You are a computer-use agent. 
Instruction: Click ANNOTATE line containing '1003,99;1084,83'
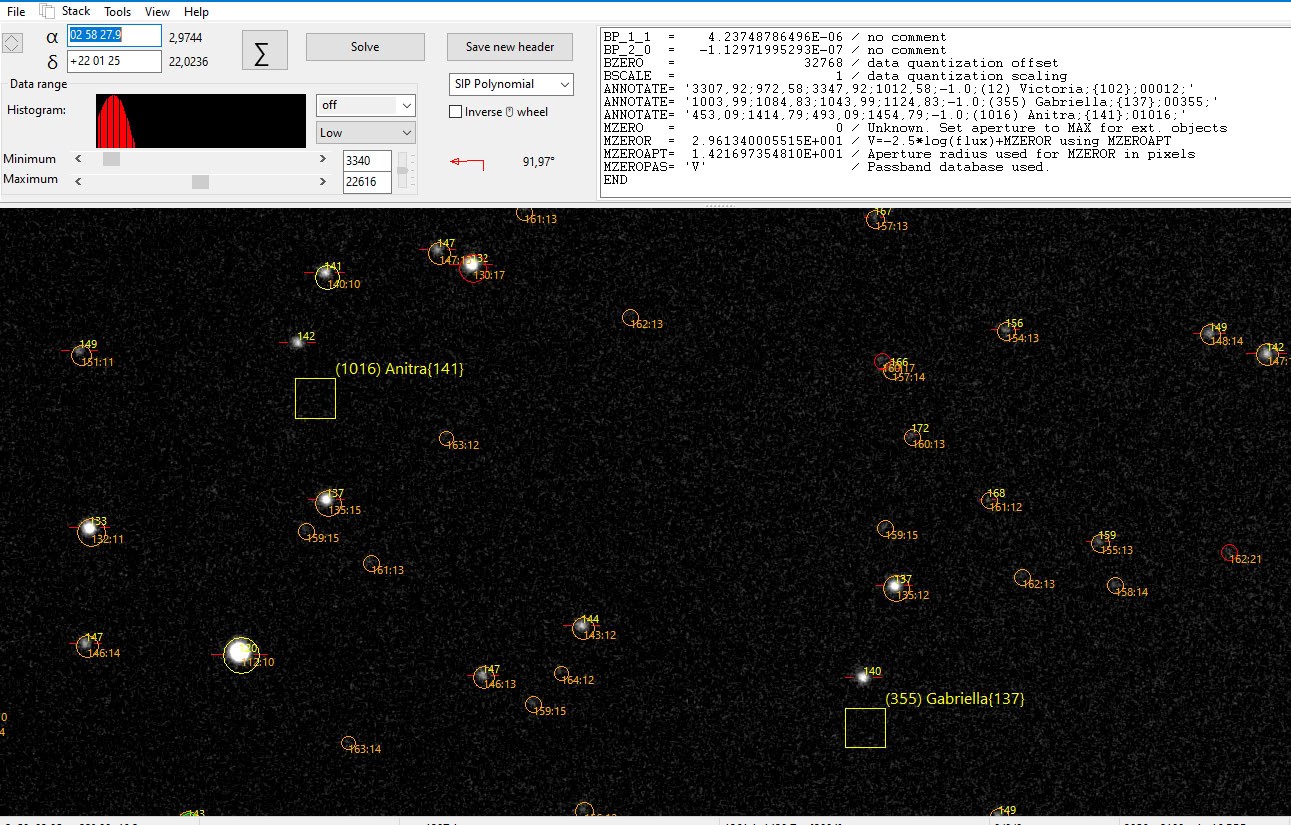(911, 102)
